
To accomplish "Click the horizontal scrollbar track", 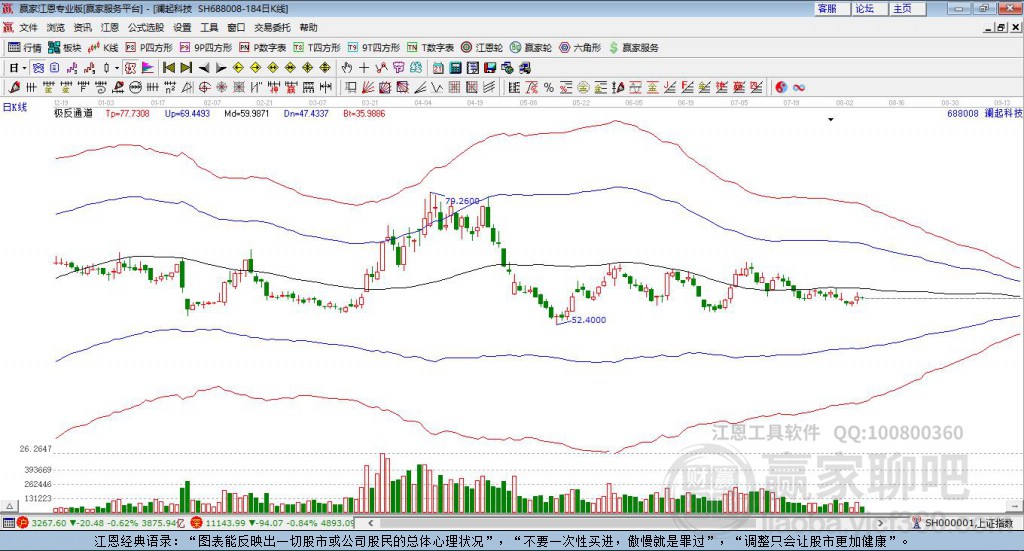I will pyautogui.click(x=626, y=523).
